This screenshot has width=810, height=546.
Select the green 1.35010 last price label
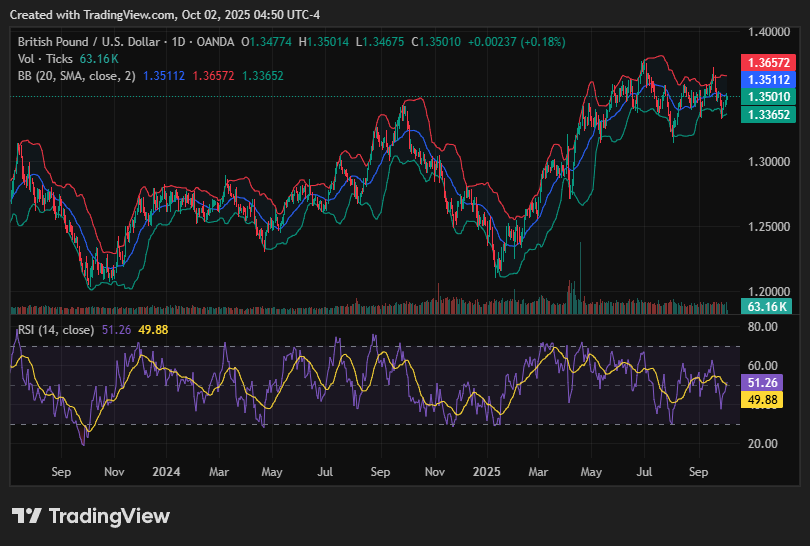766,97
